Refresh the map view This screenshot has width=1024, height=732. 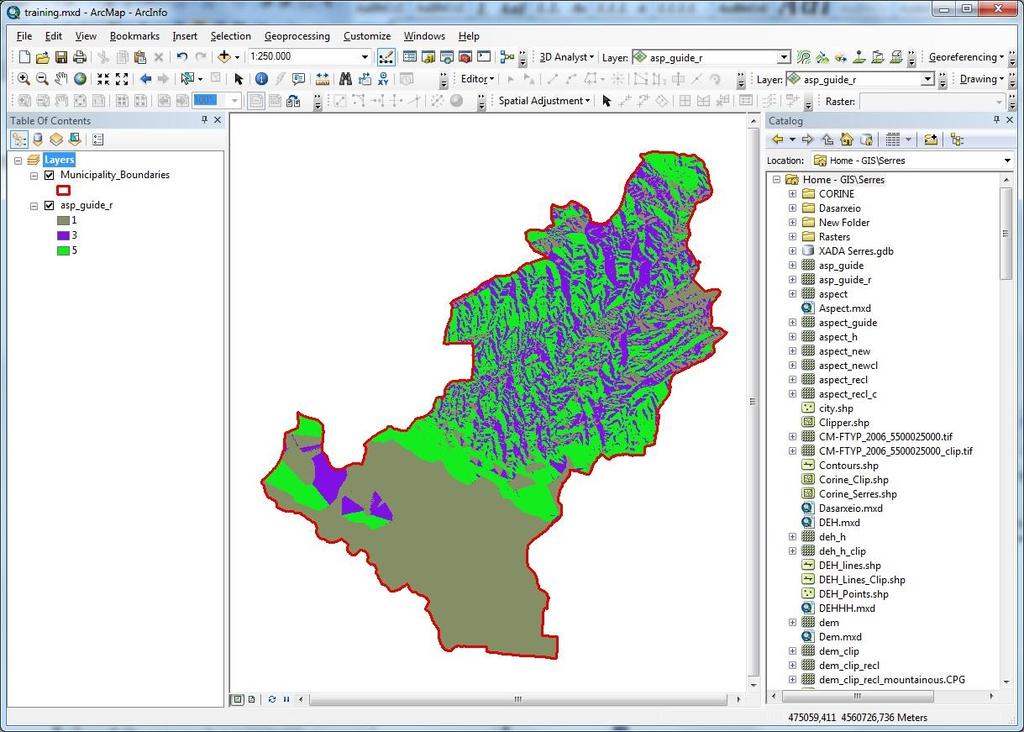(272, 699)
